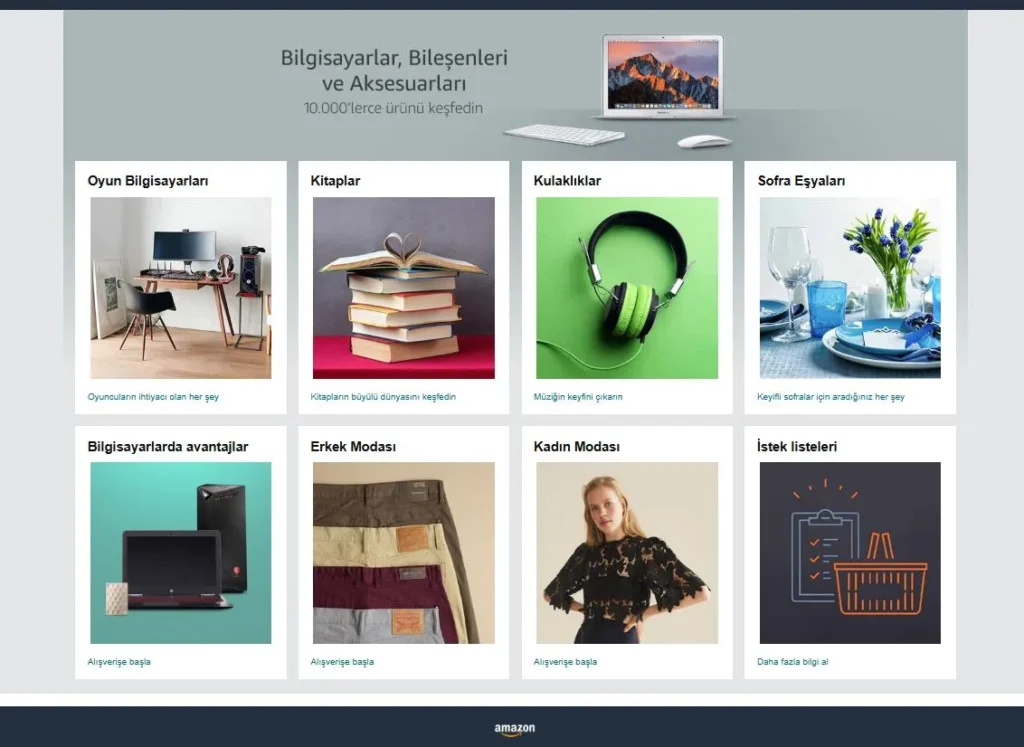Click the 'Müziğin keyfini çıkarın' link
The width and height of the screenshot is (1024, 747).
(578, 397)
